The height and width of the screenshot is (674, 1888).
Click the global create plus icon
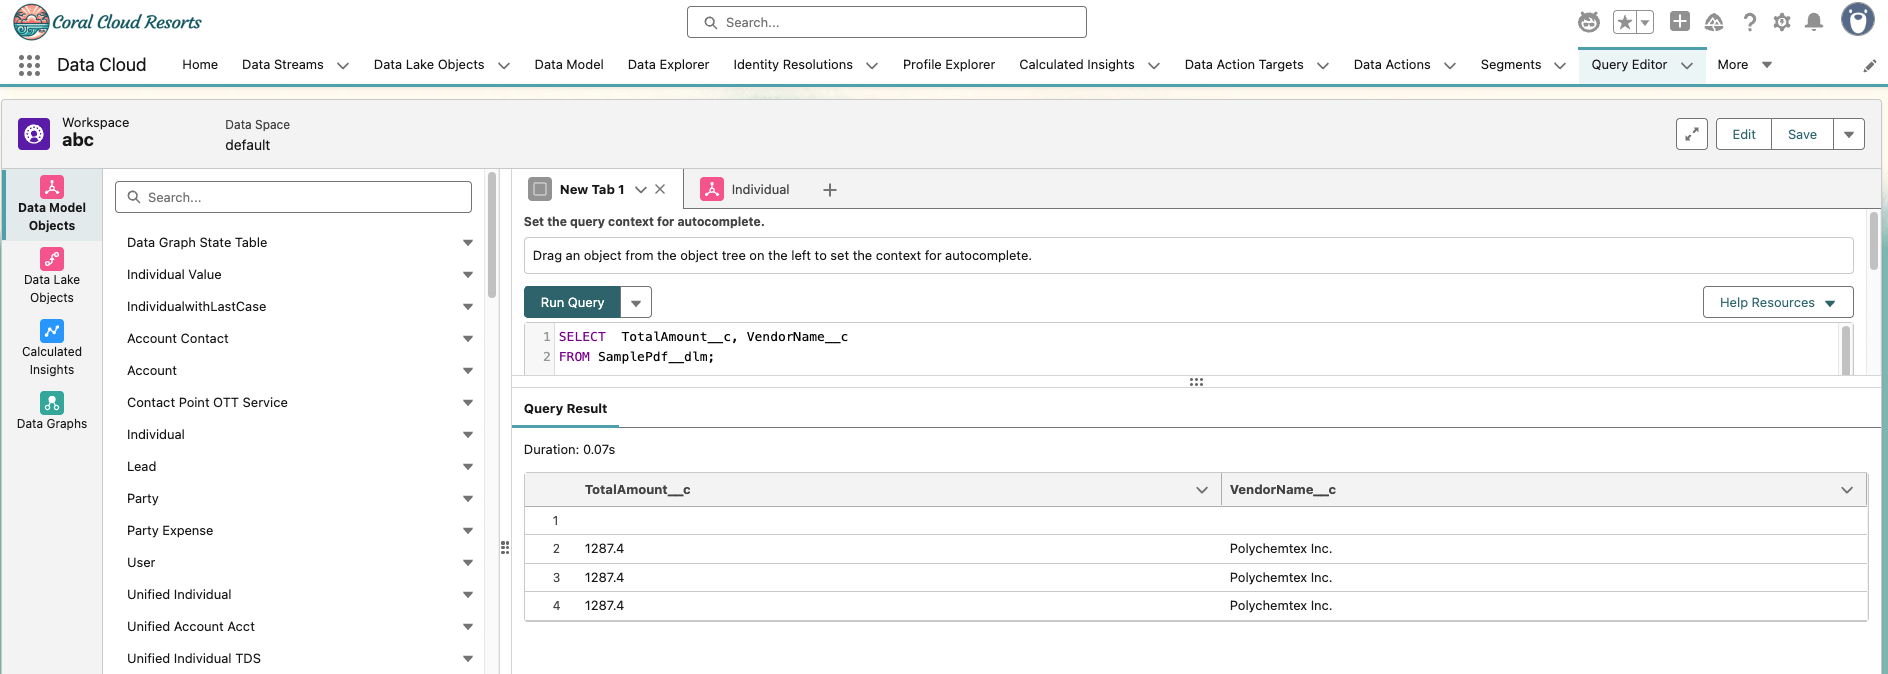1680,21
